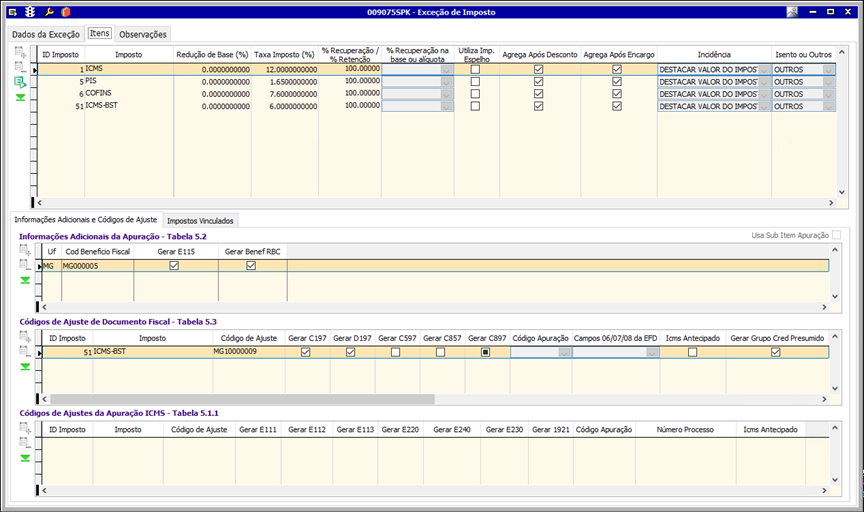Check the Usa Sub Item Apuração box
Image resolution: width=864 pixels, height=512 pixels.
(836, 235)
